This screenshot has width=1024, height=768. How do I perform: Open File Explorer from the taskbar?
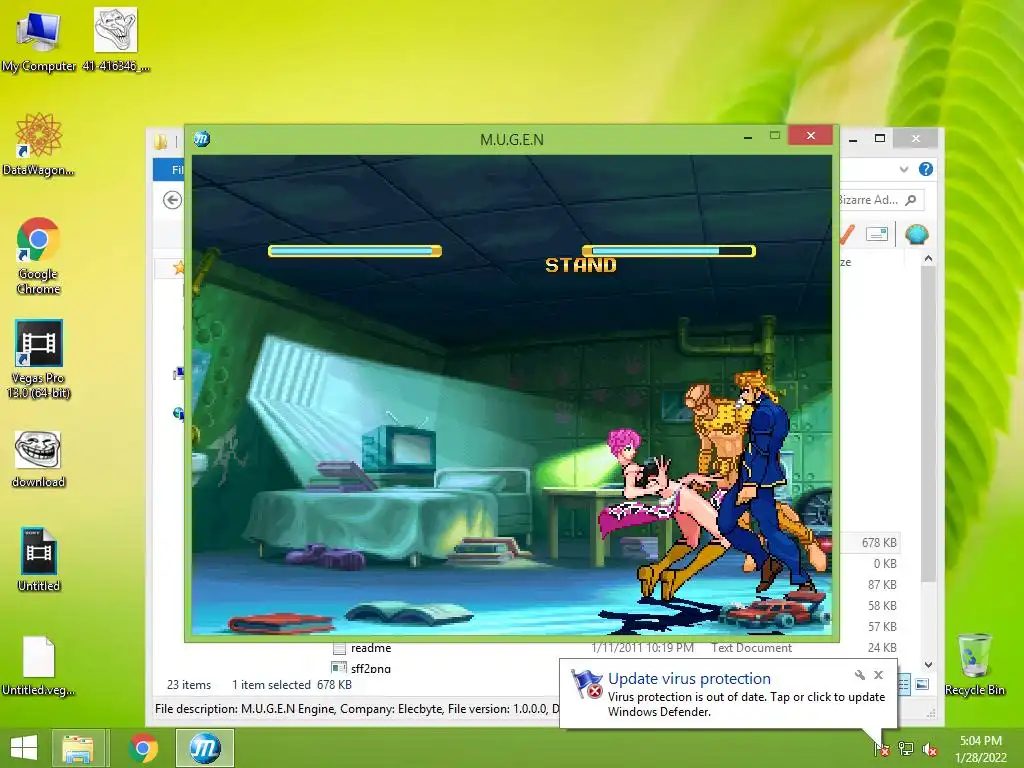(78, 748)
